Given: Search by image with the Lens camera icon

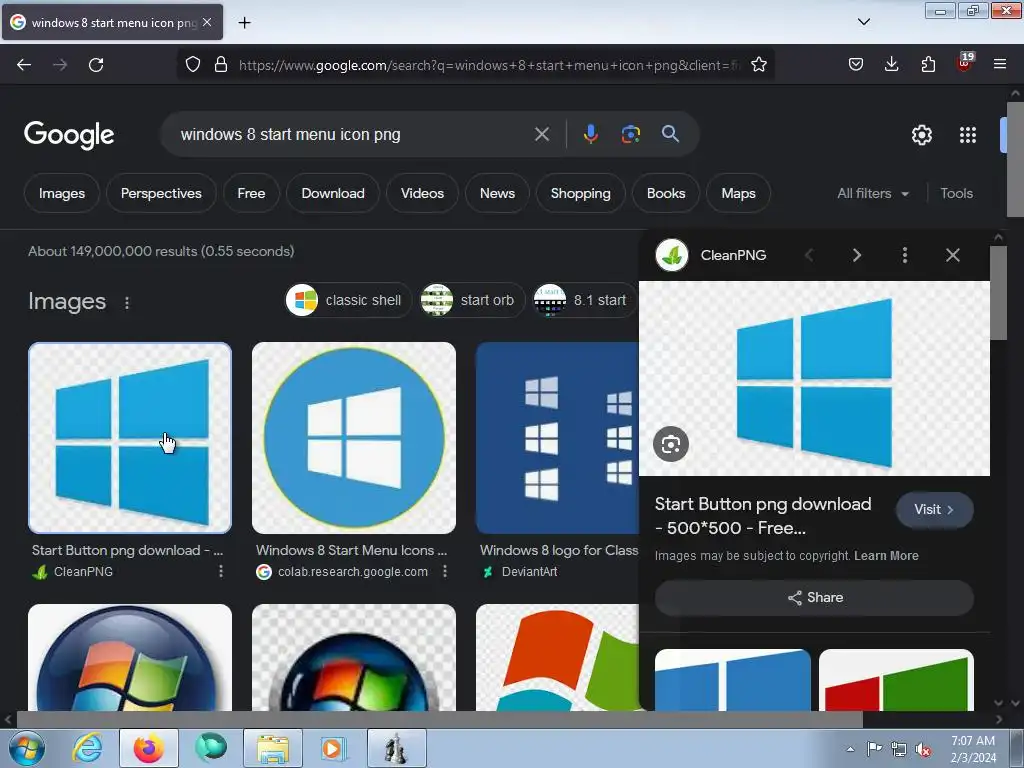Looking at the screenshot, I should (x=630, y=135).
